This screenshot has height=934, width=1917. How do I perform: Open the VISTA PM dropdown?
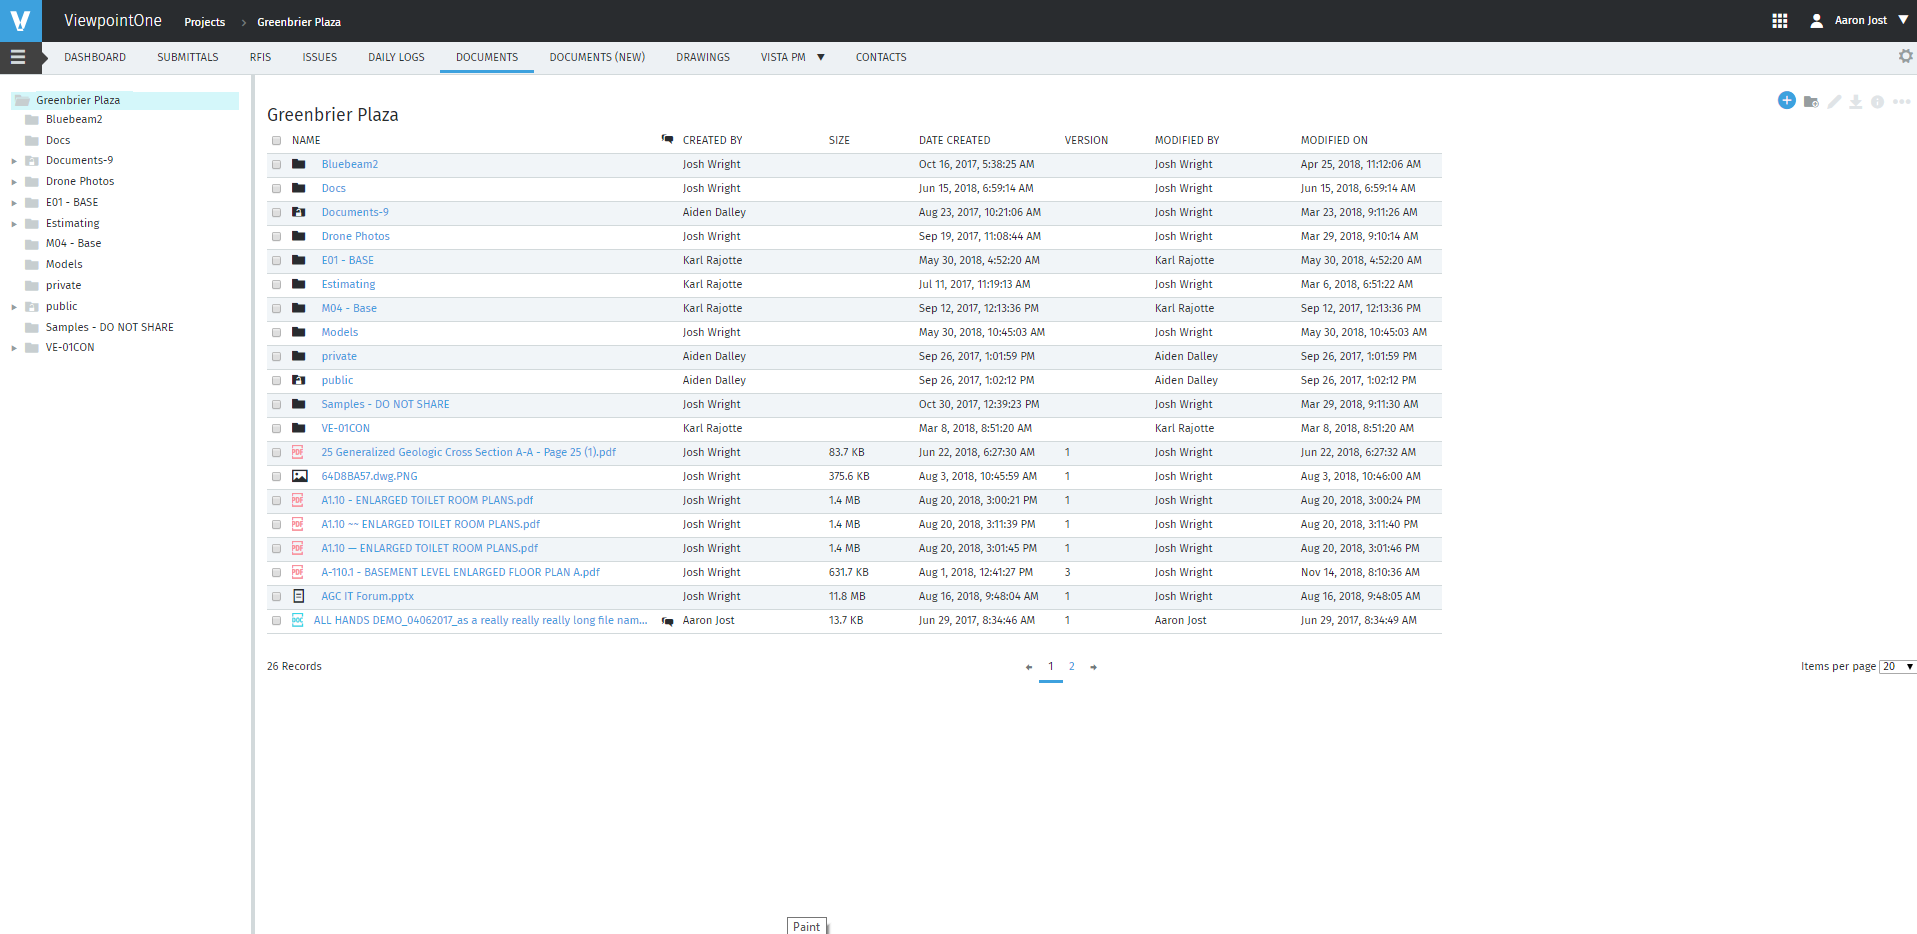(x=792, y=57)
